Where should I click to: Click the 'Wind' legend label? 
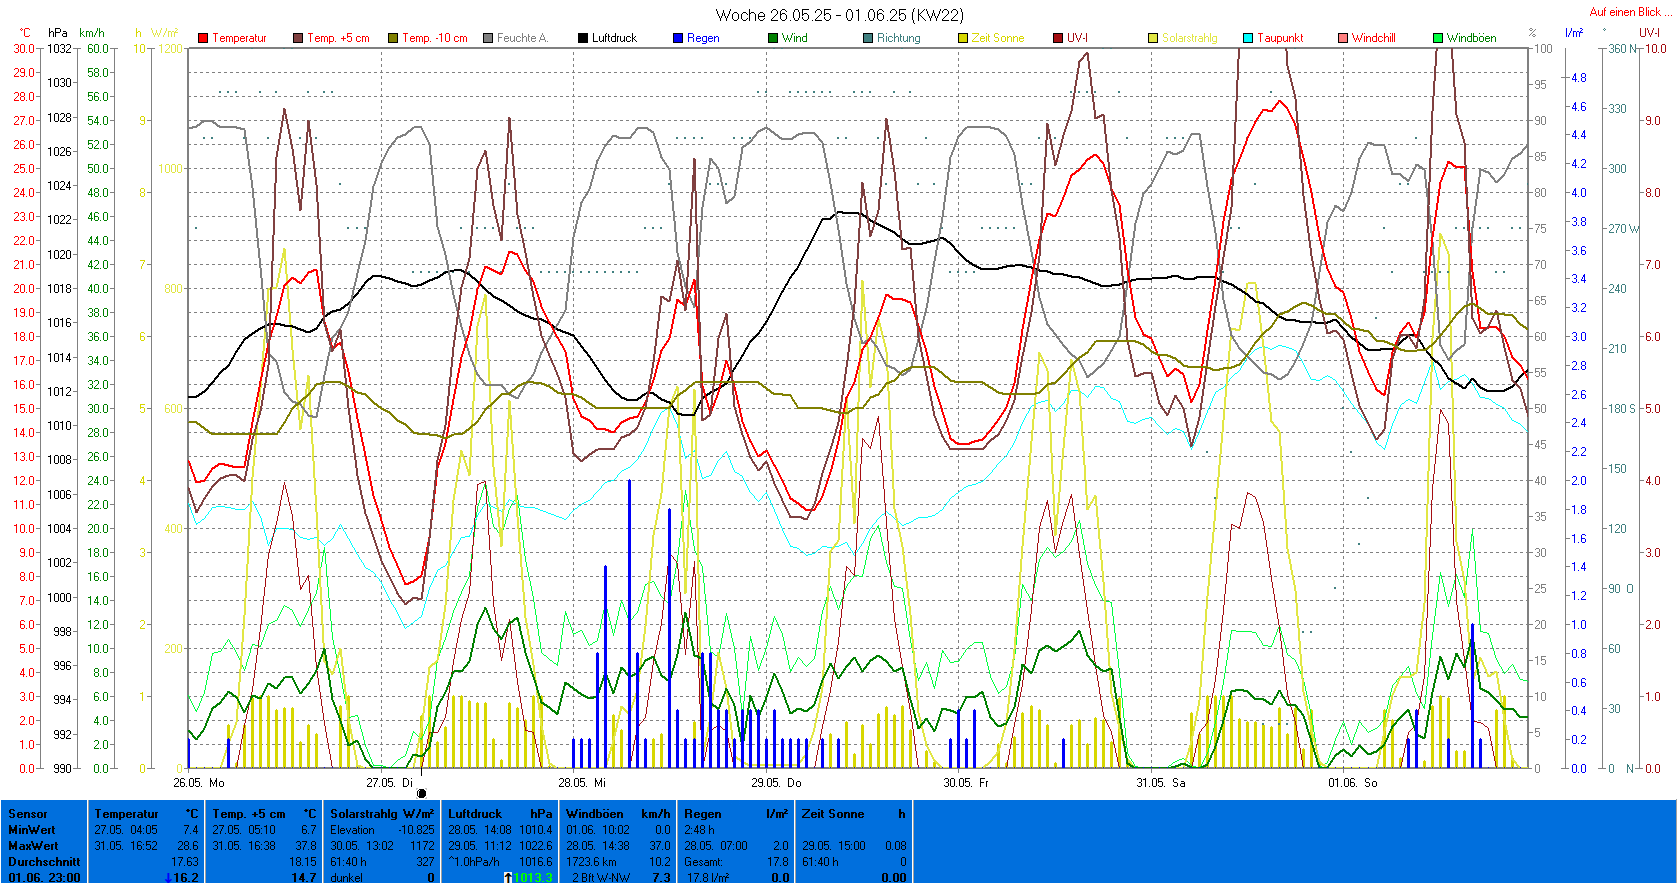coord(795,38)
